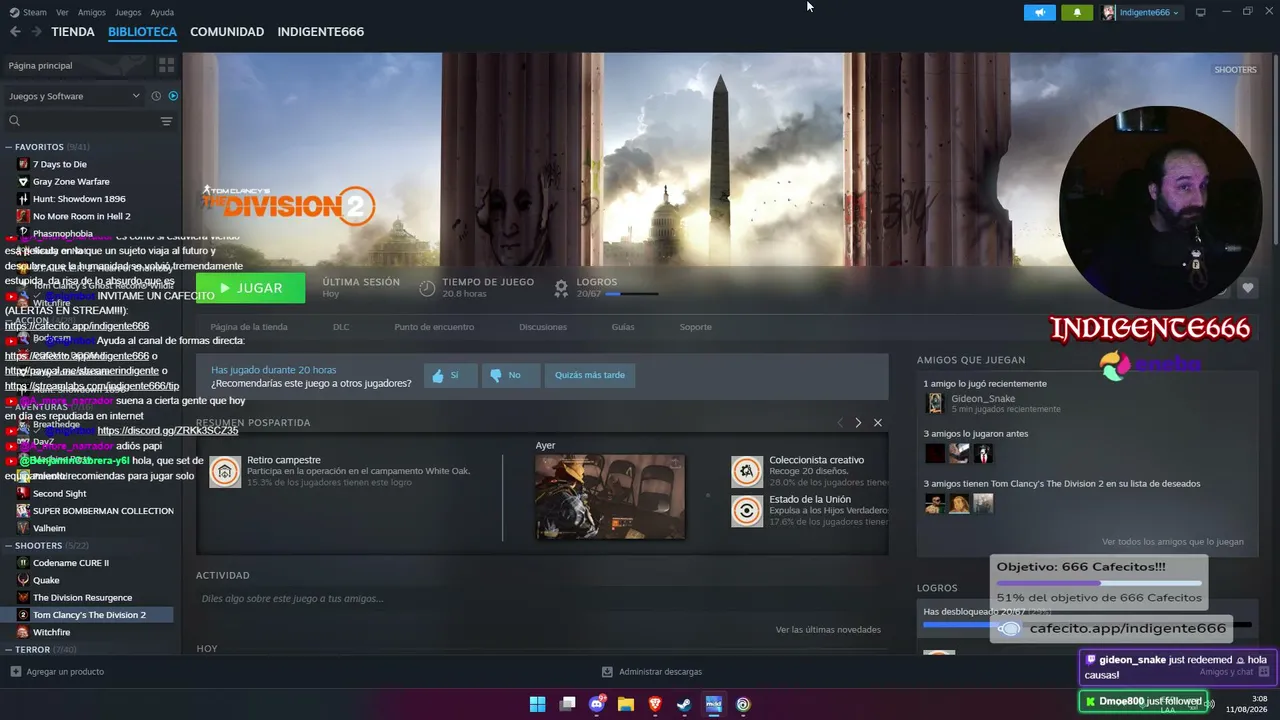This screenshot has width=1280, height=720.
Task: Open the Juegos y Software dropdown
Action: [75, 96]
